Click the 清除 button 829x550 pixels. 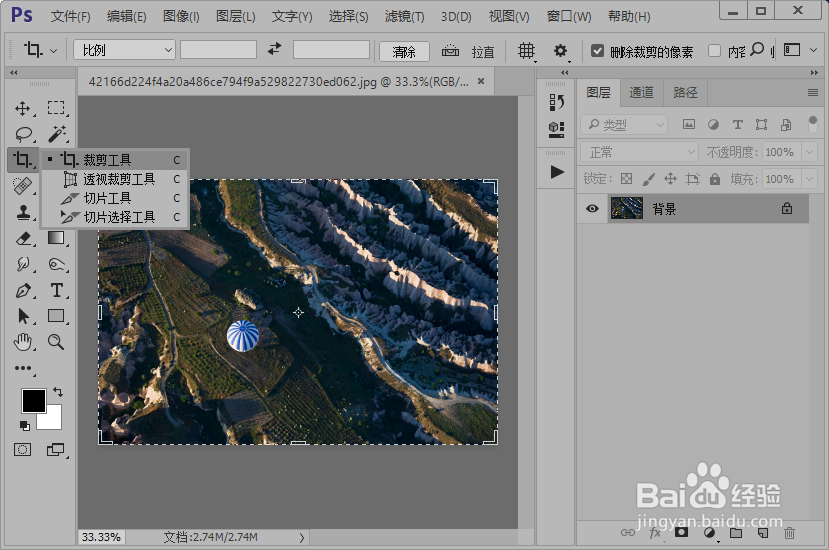pos(404,51)
